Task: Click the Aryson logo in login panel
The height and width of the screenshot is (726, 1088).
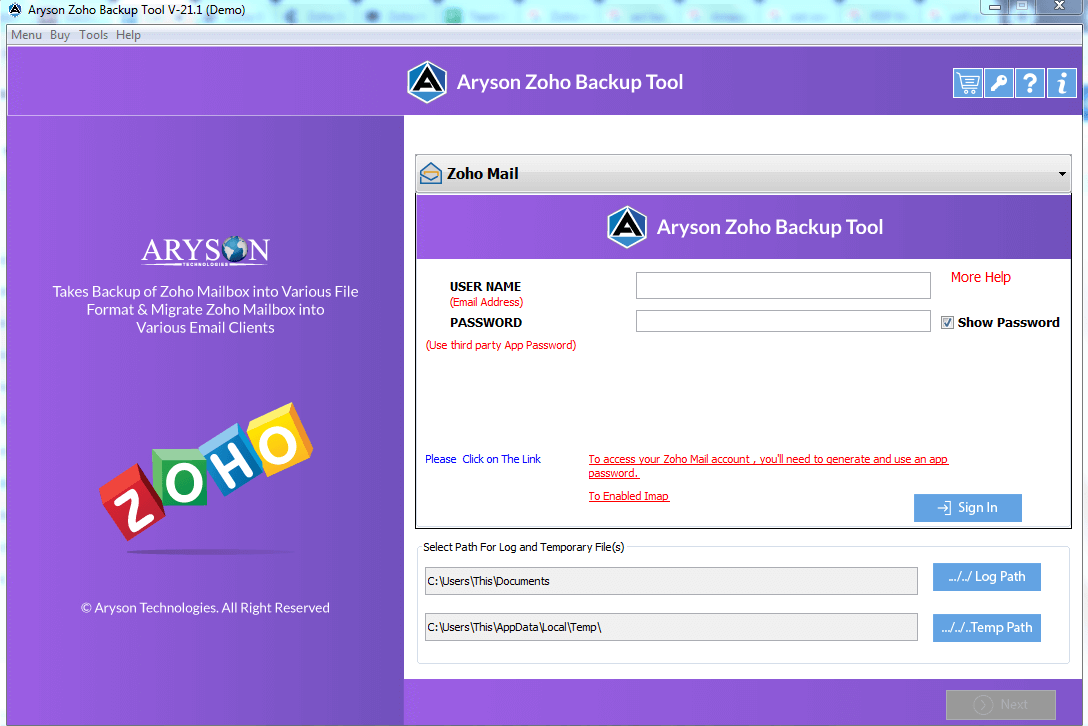Action: [627, 227]
